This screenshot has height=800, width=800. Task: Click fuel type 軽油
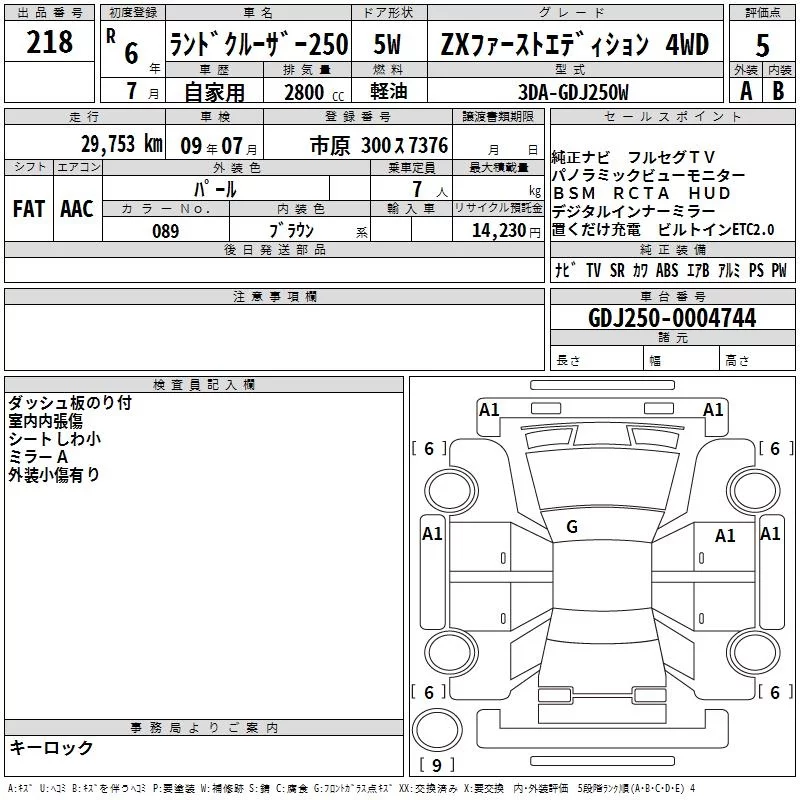click(389, 91)
